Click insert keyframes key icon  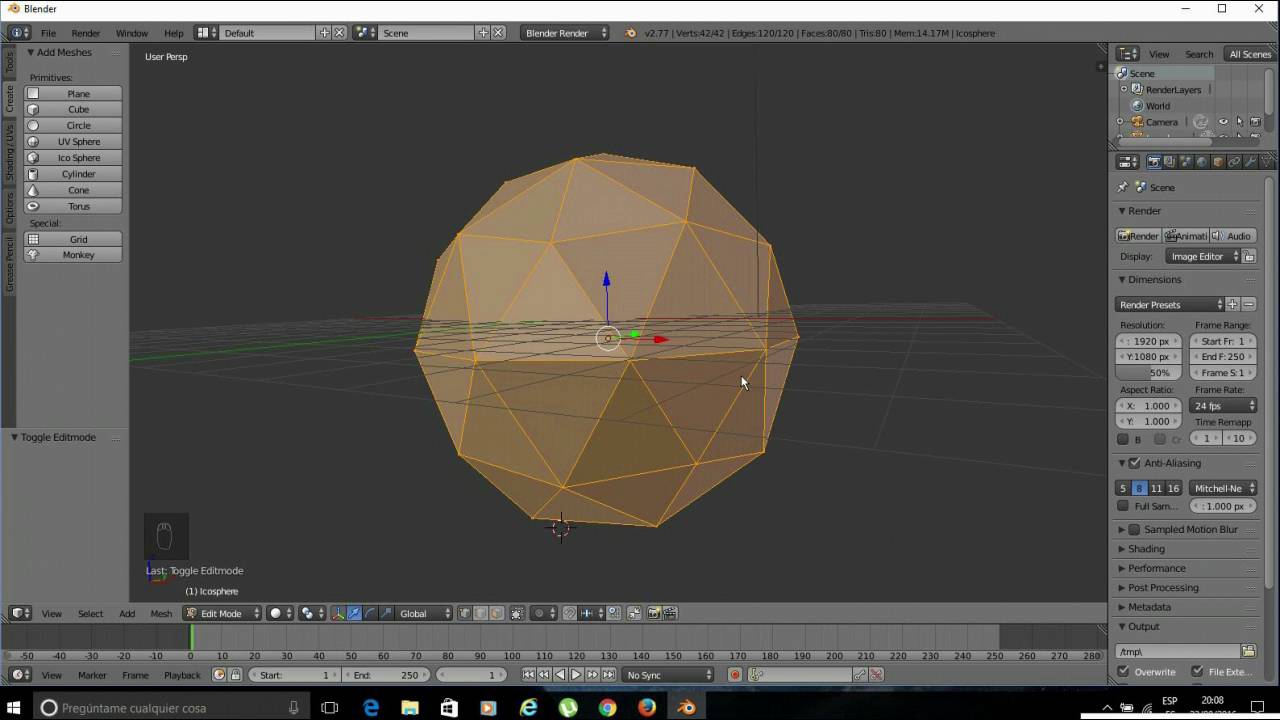[x=860, y=675]
